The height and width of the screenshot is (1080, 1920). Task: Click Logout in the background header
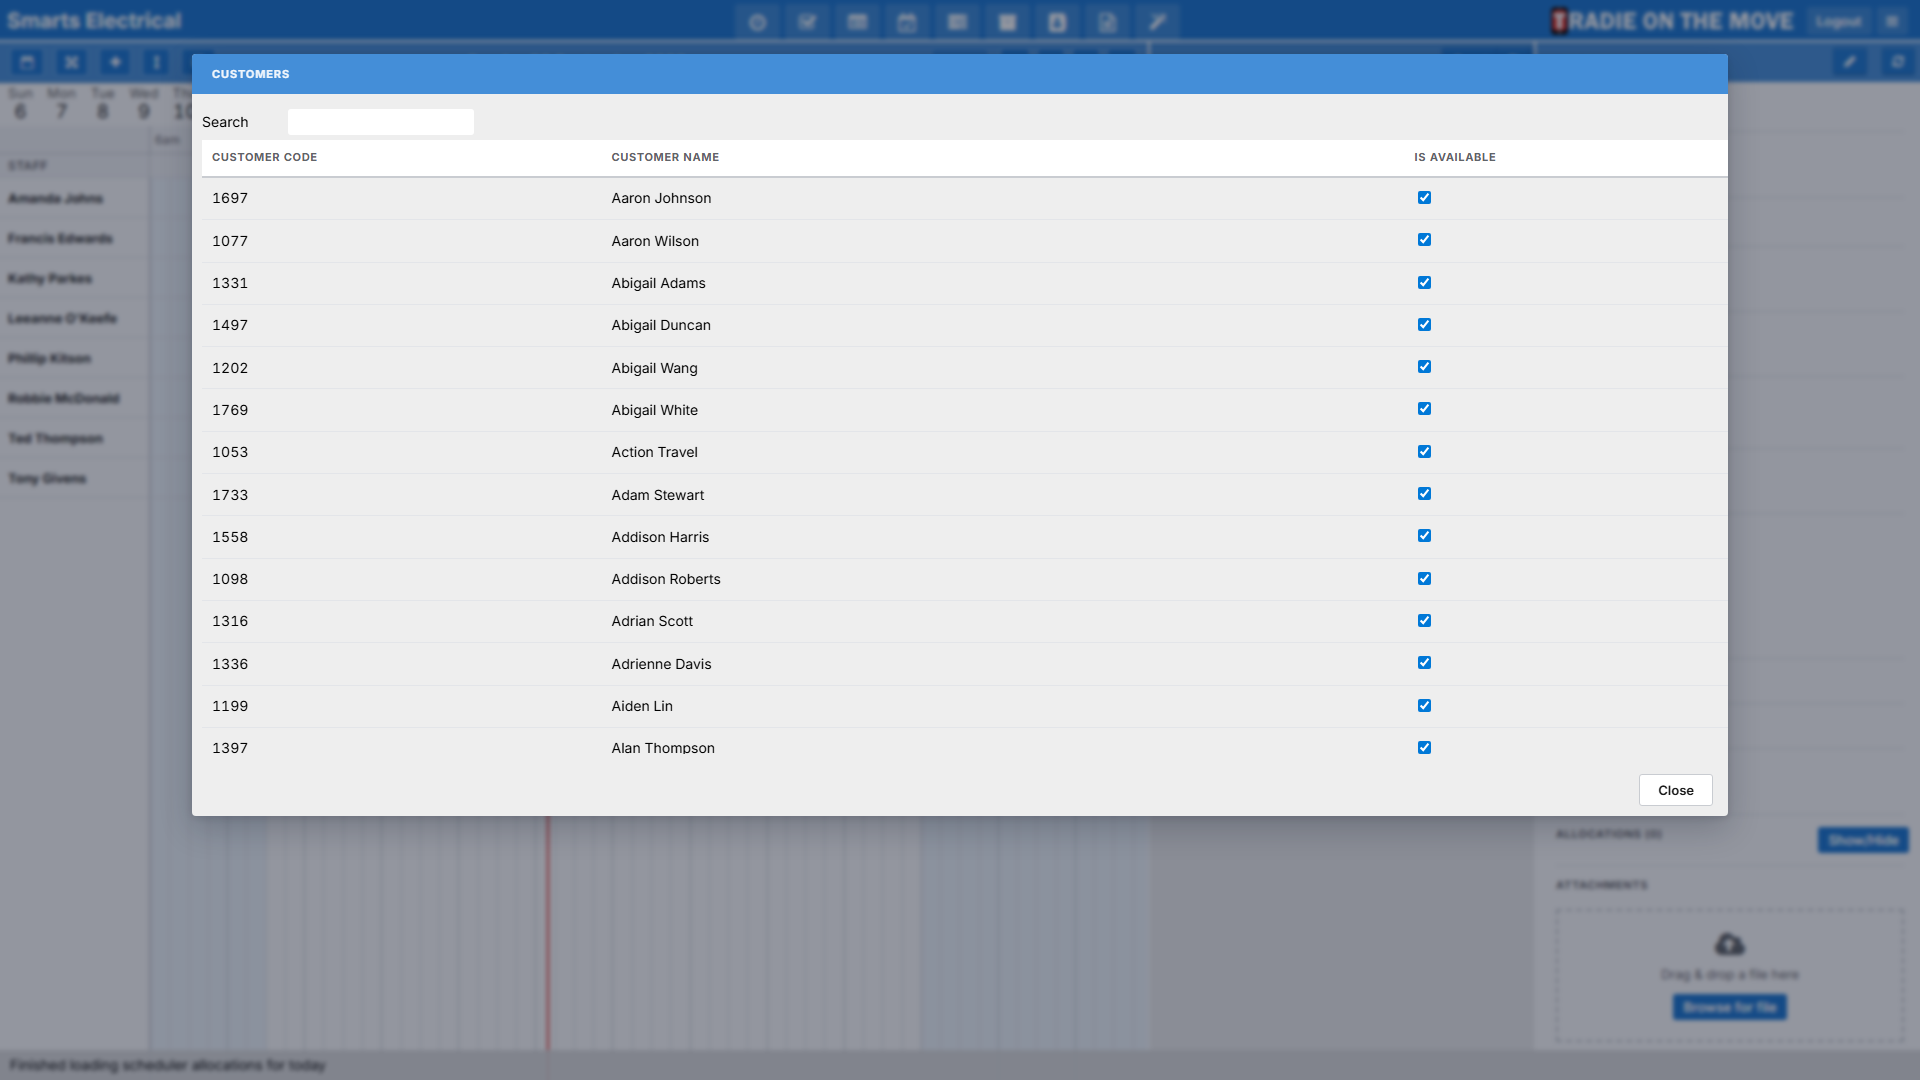(1838, 21)
